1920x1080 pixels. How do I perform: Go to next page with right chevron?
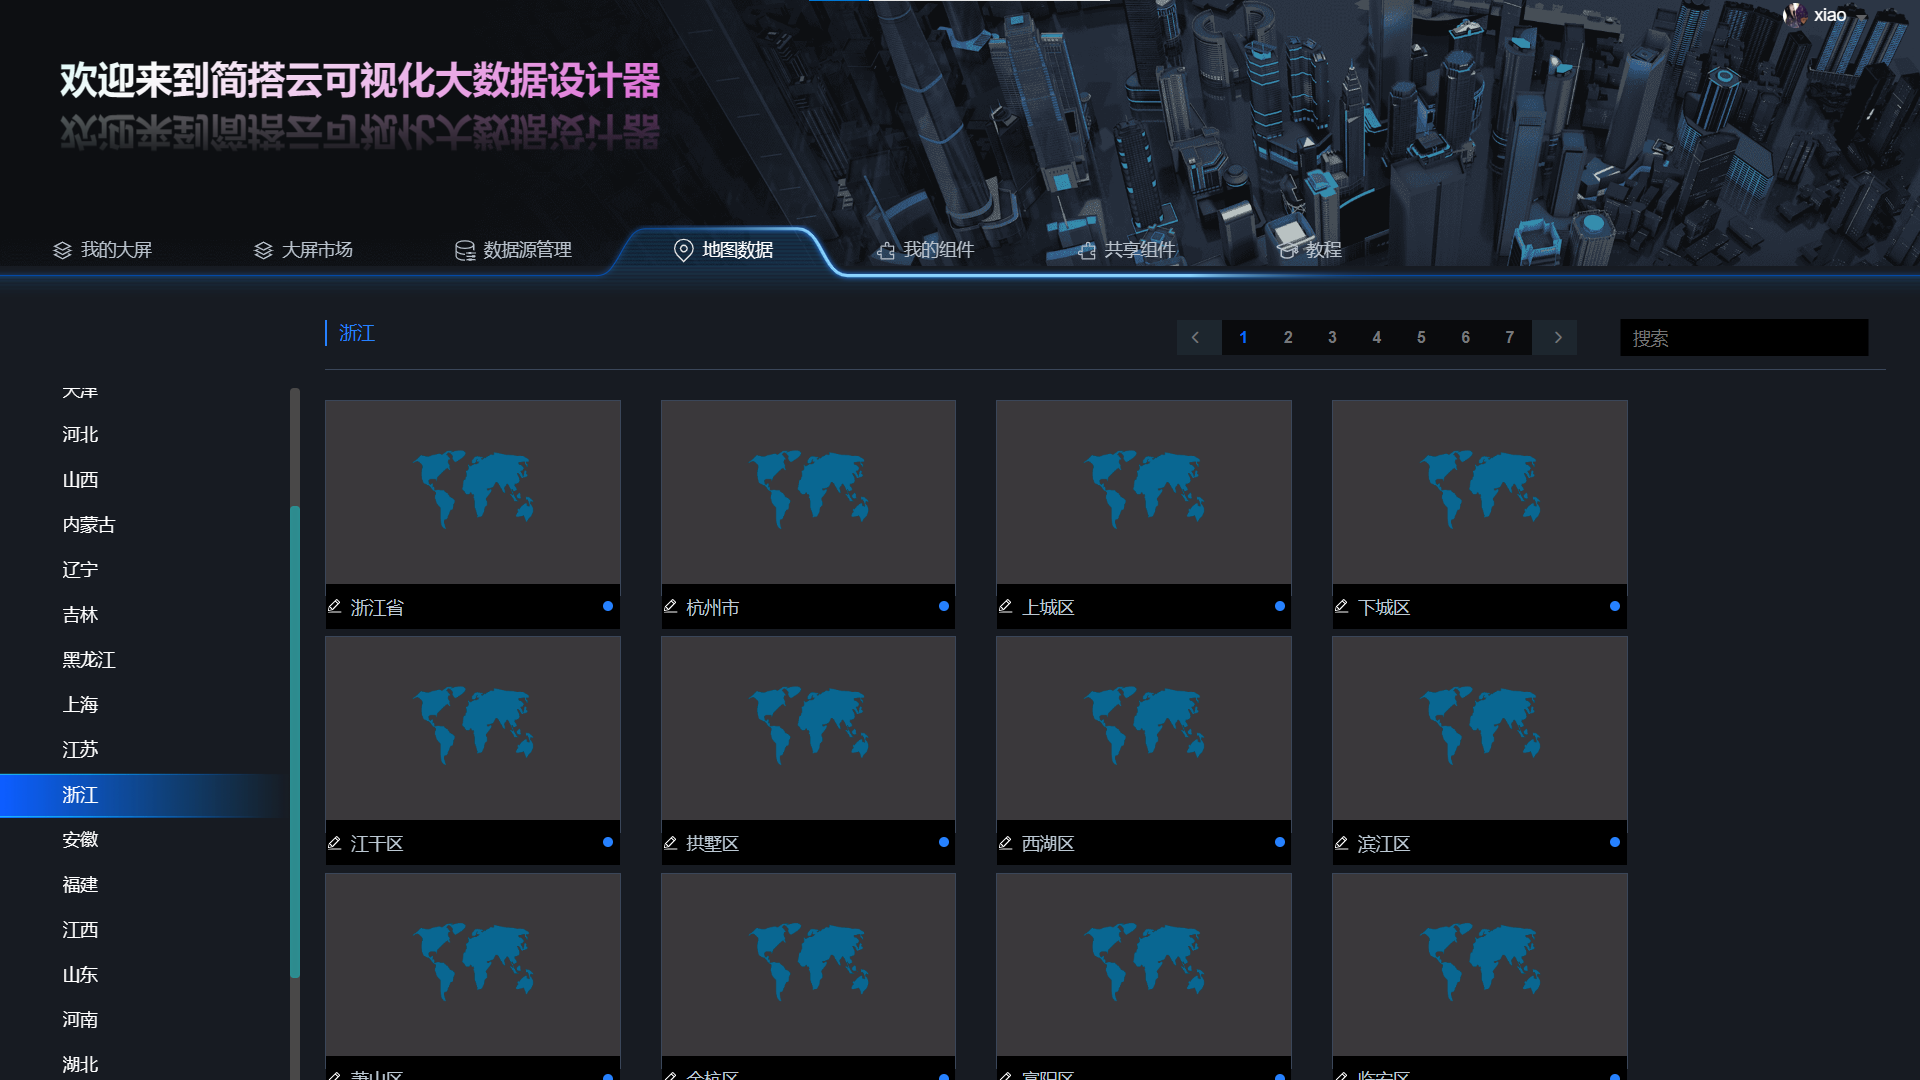click(x=1557, y=338)
